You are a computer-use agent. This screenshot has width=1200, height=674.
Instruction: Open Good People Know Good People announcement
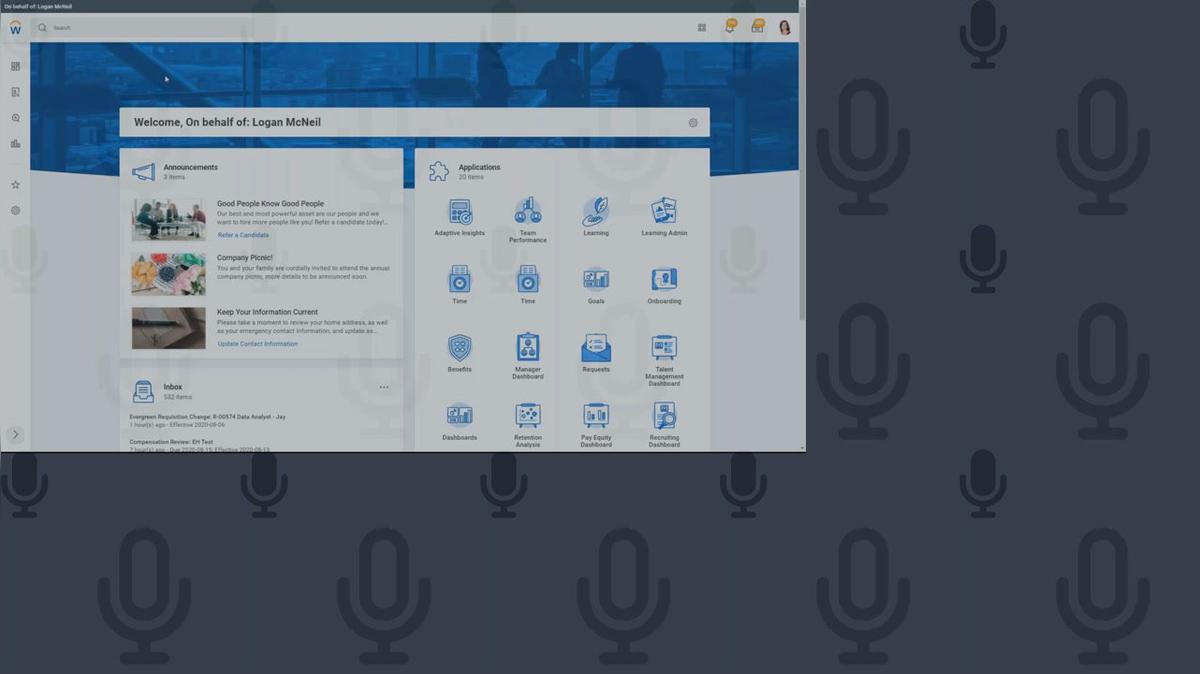pyautogui.click(x=271, y=204)
